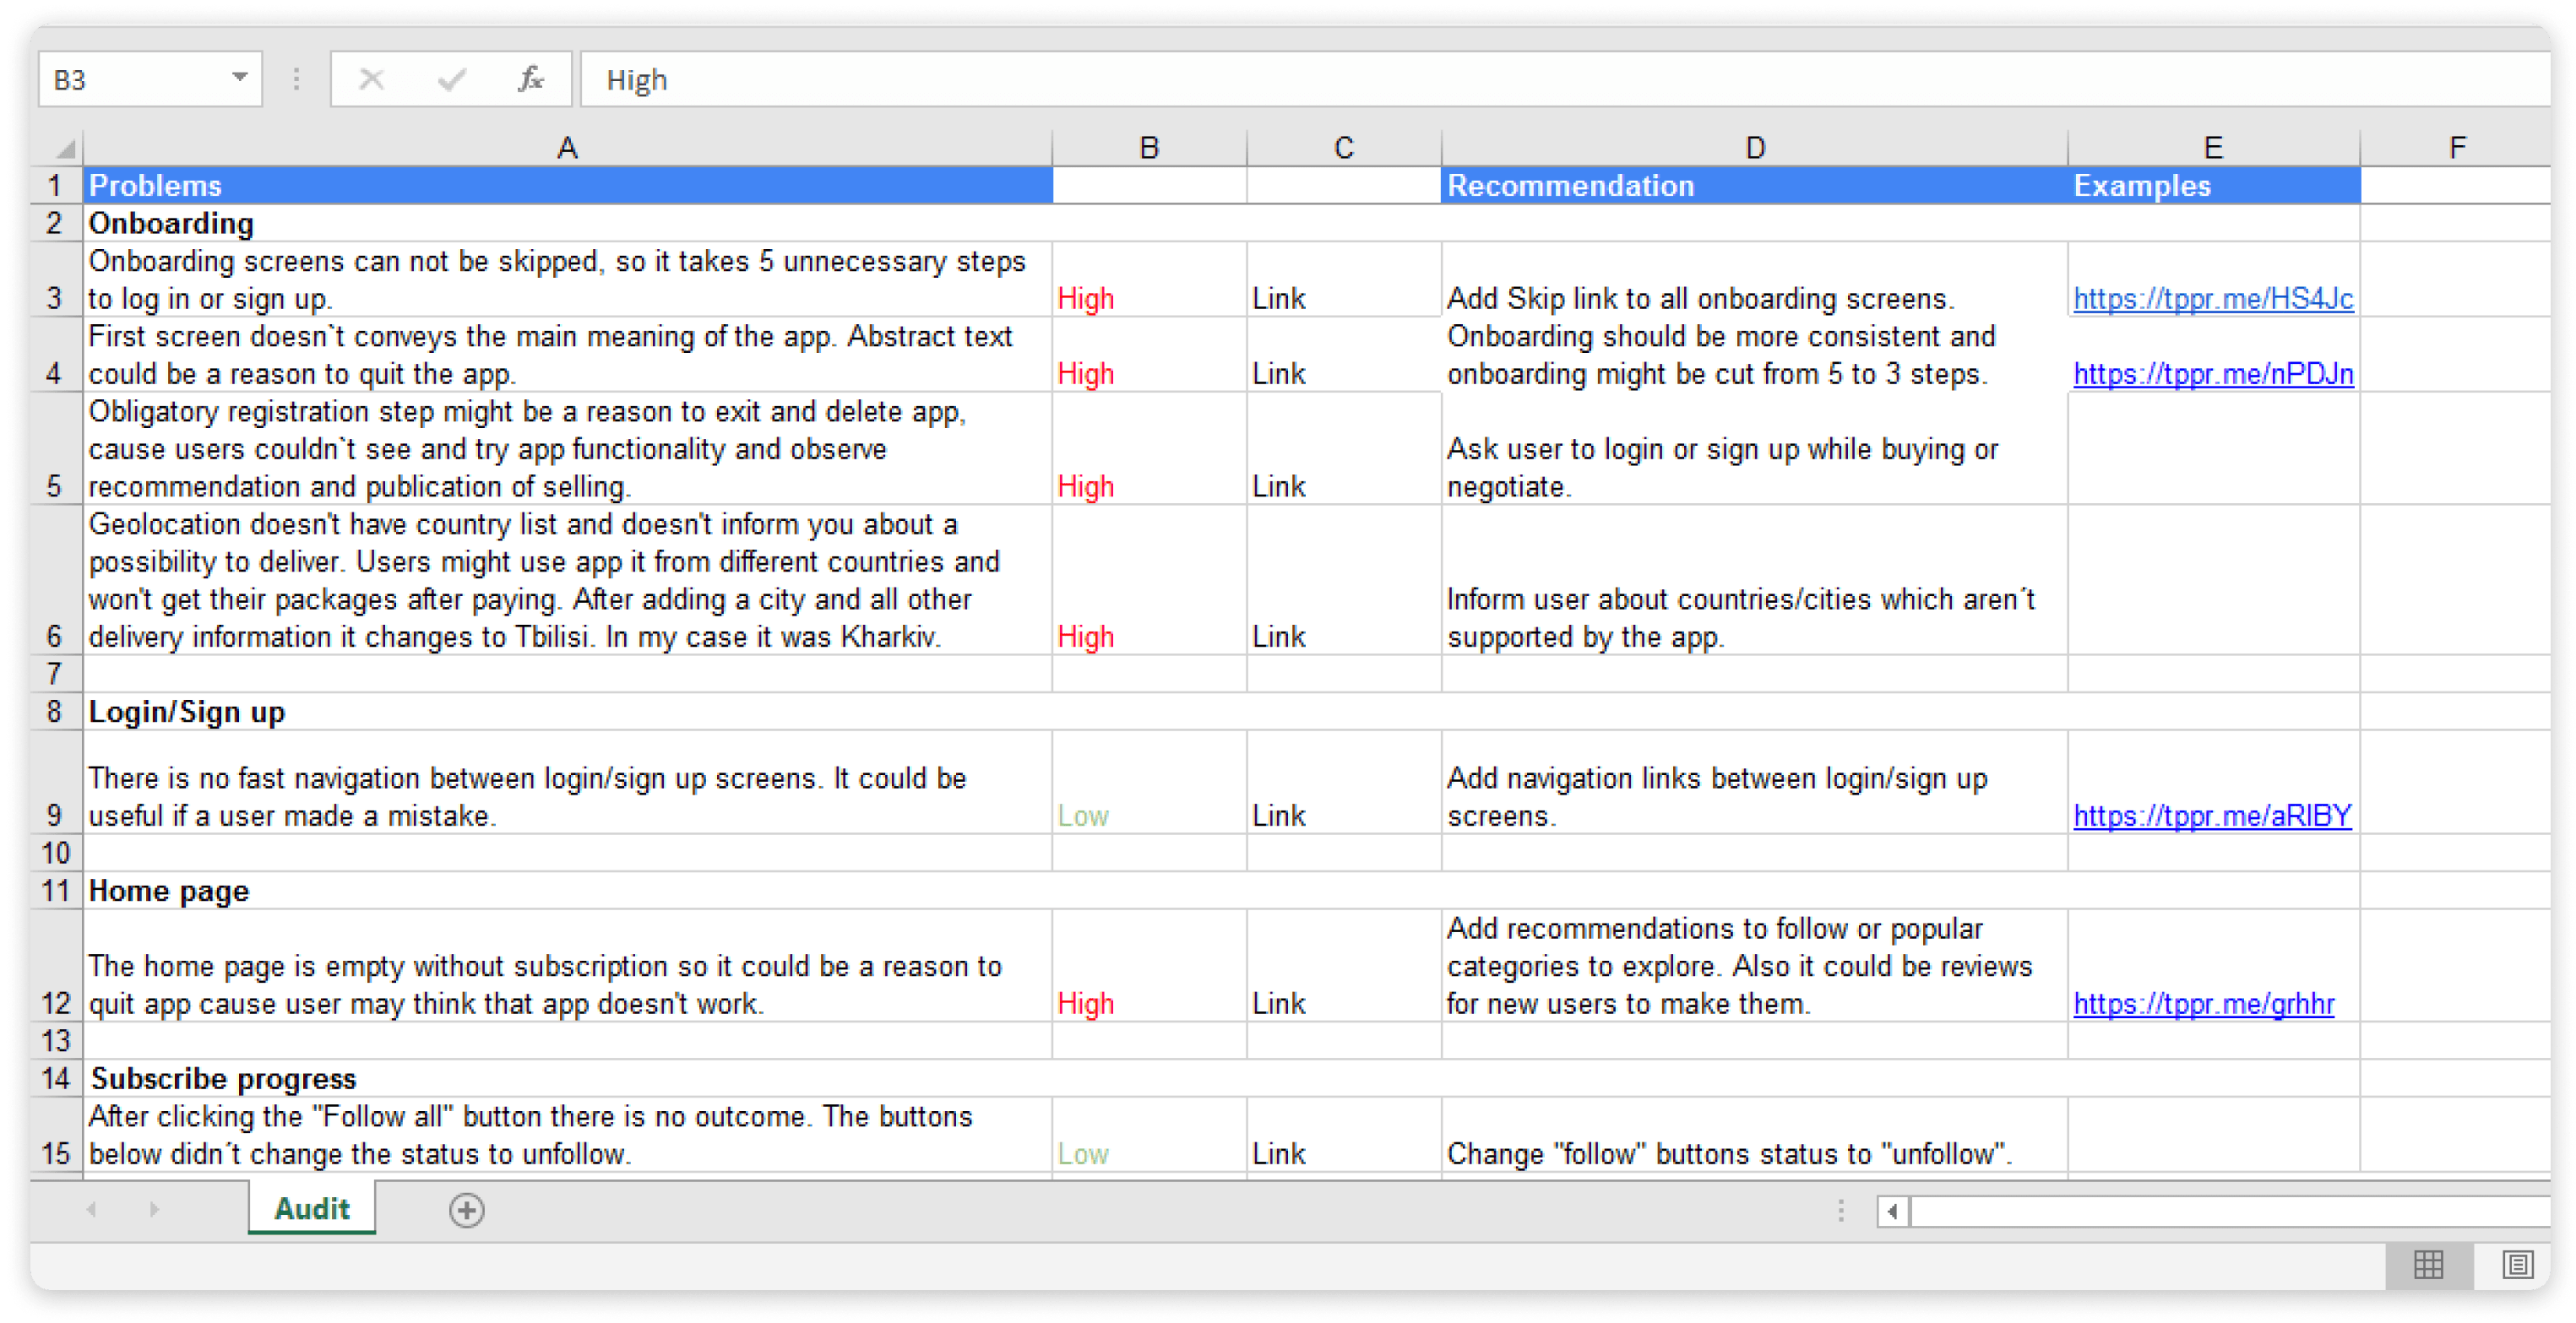This screenshot has height=1323, width=2576.
Task: Open the insert function fx button
Action: 530,79
